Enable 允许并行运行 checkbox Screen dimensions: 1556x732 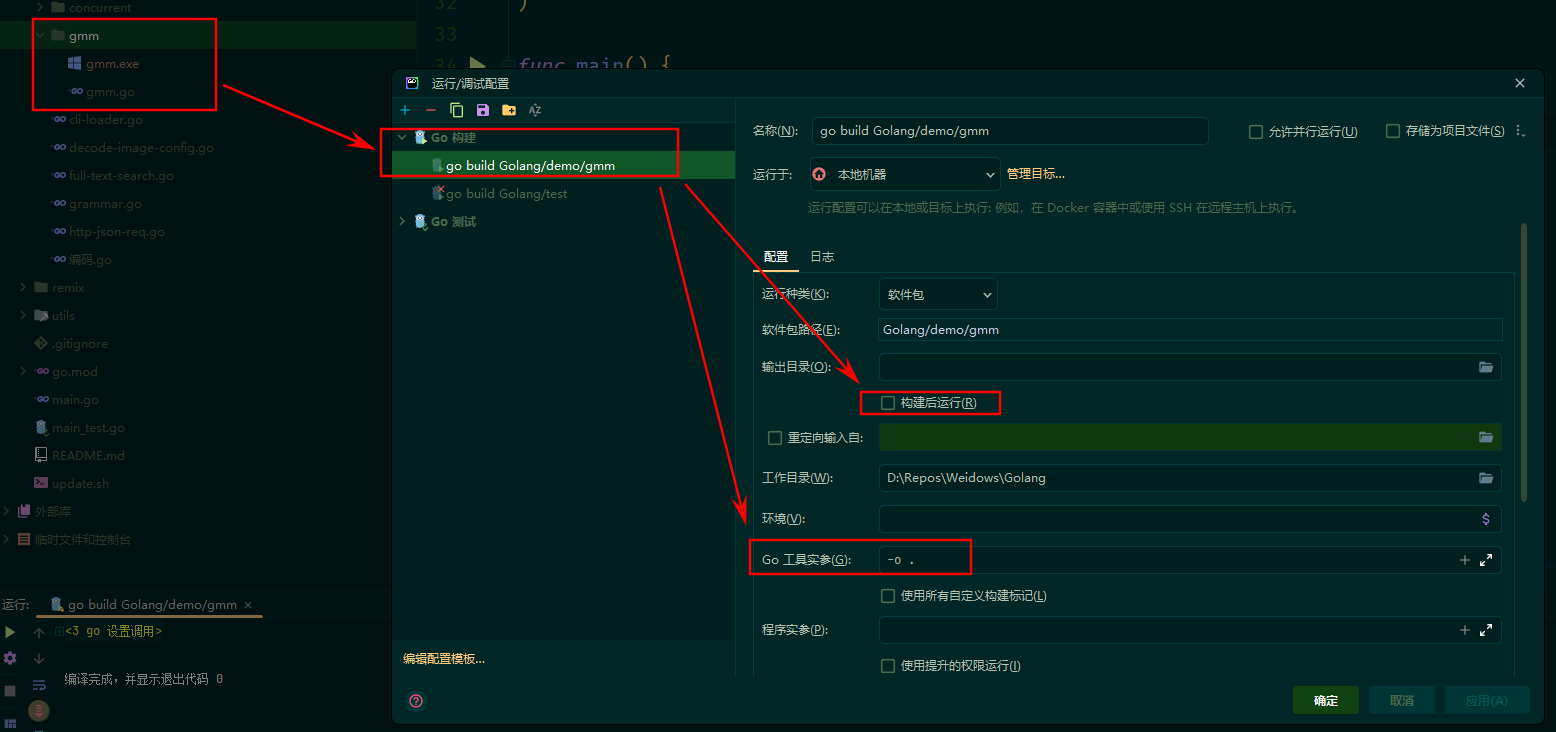(1256, 132)
